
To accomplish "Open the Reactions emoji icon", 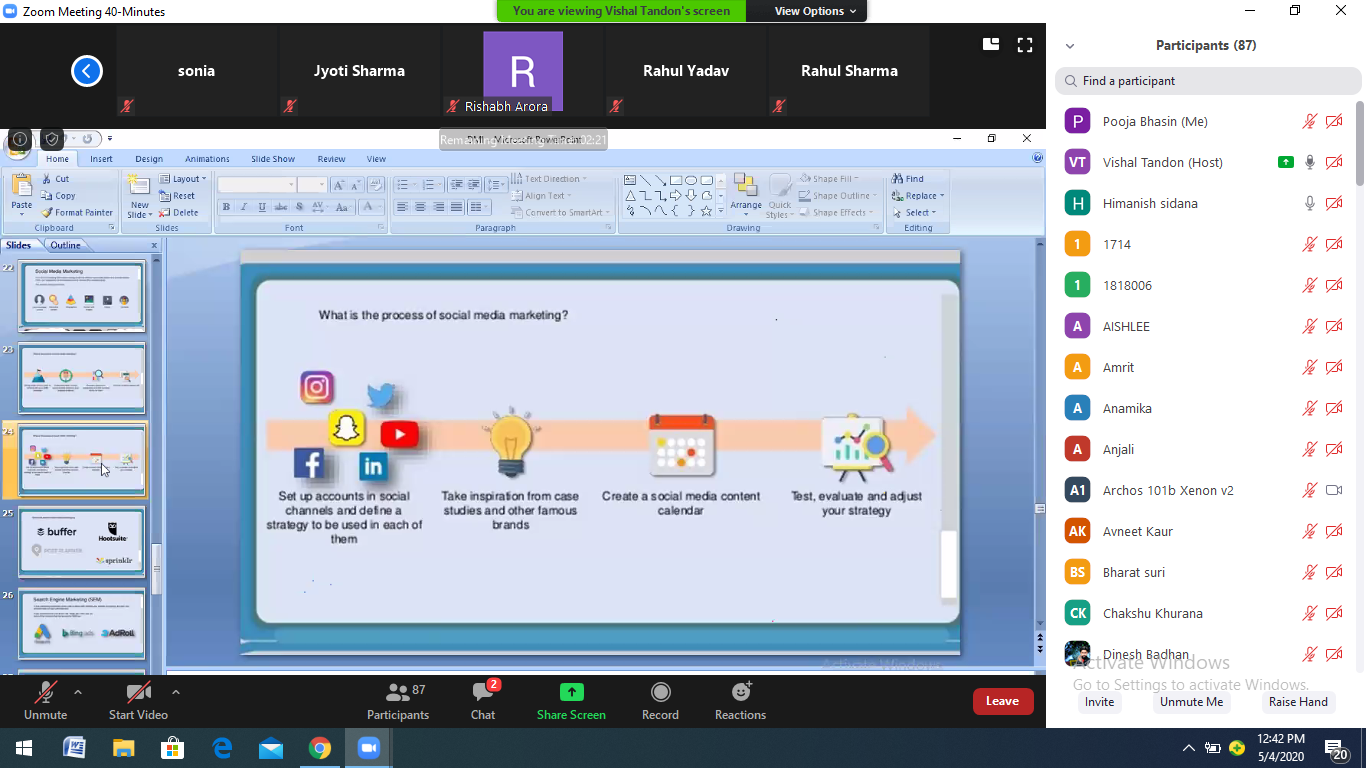I will pos(741,691).
